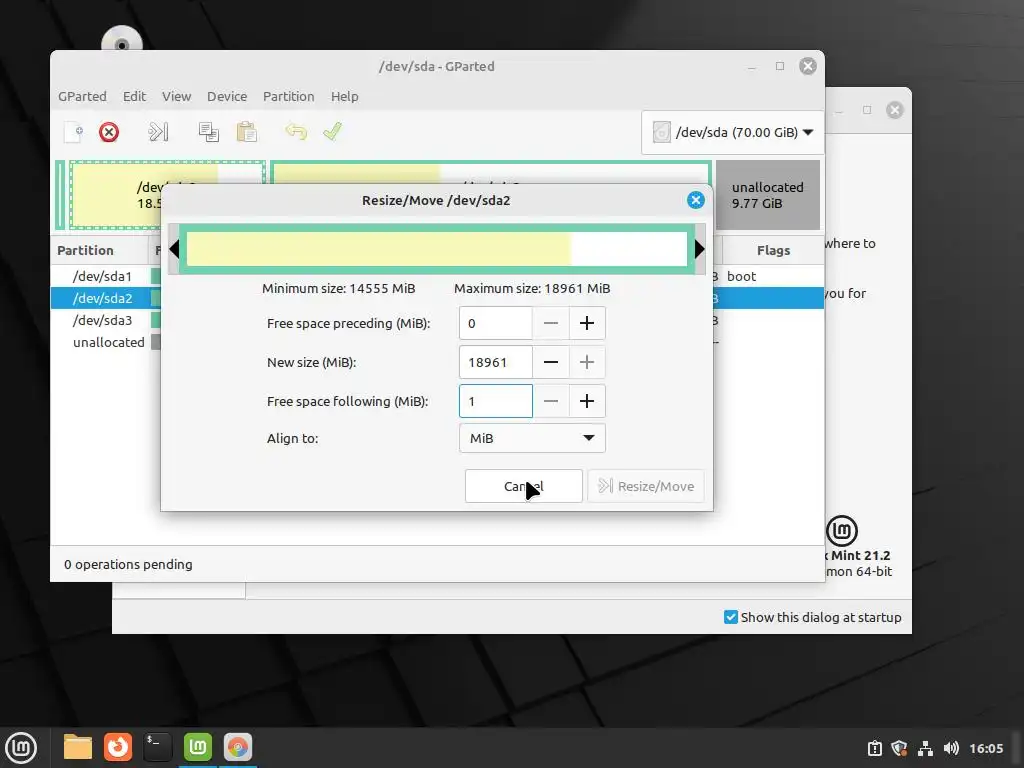Viewport: 1024px width, 768px height.
Task: Select the /dev/sda1 partition row
Action: pos(103,276)
